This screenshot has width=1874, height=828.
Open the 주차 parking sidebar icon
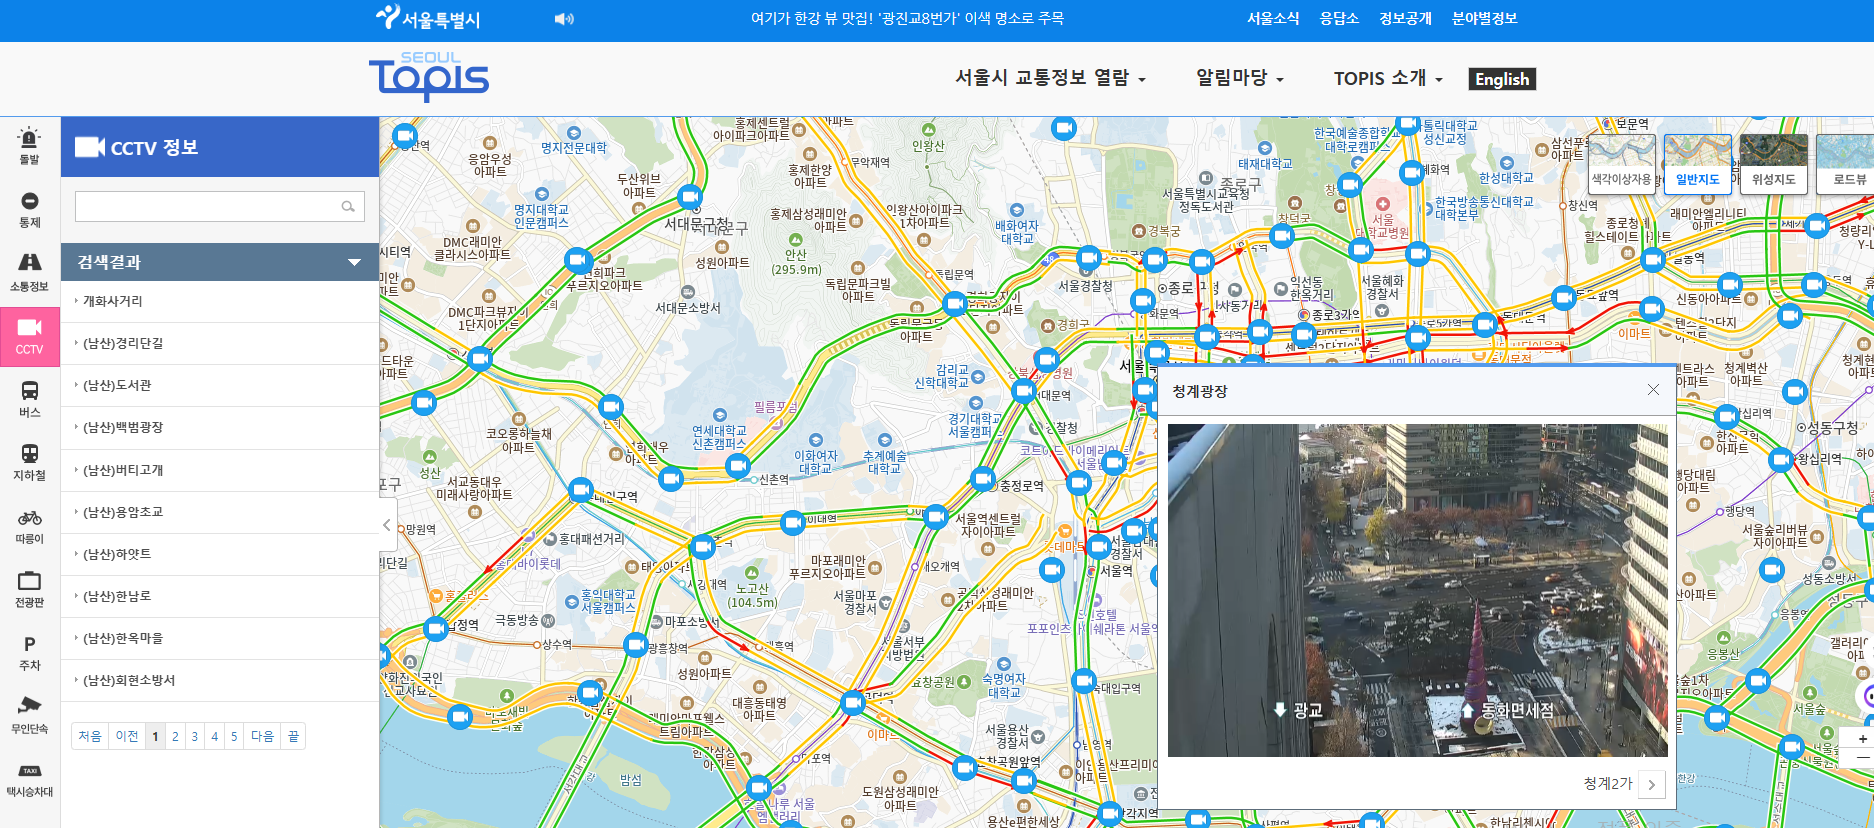point(29,653)
